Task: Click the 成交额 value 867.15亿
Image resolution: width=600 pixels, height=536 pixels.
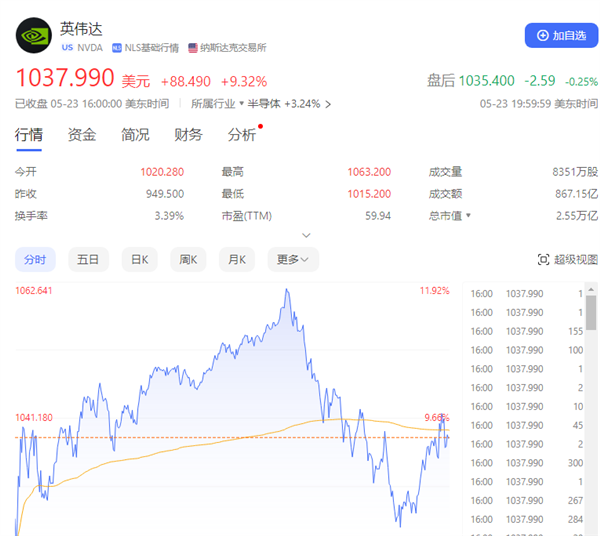Action: click(576, 194)
